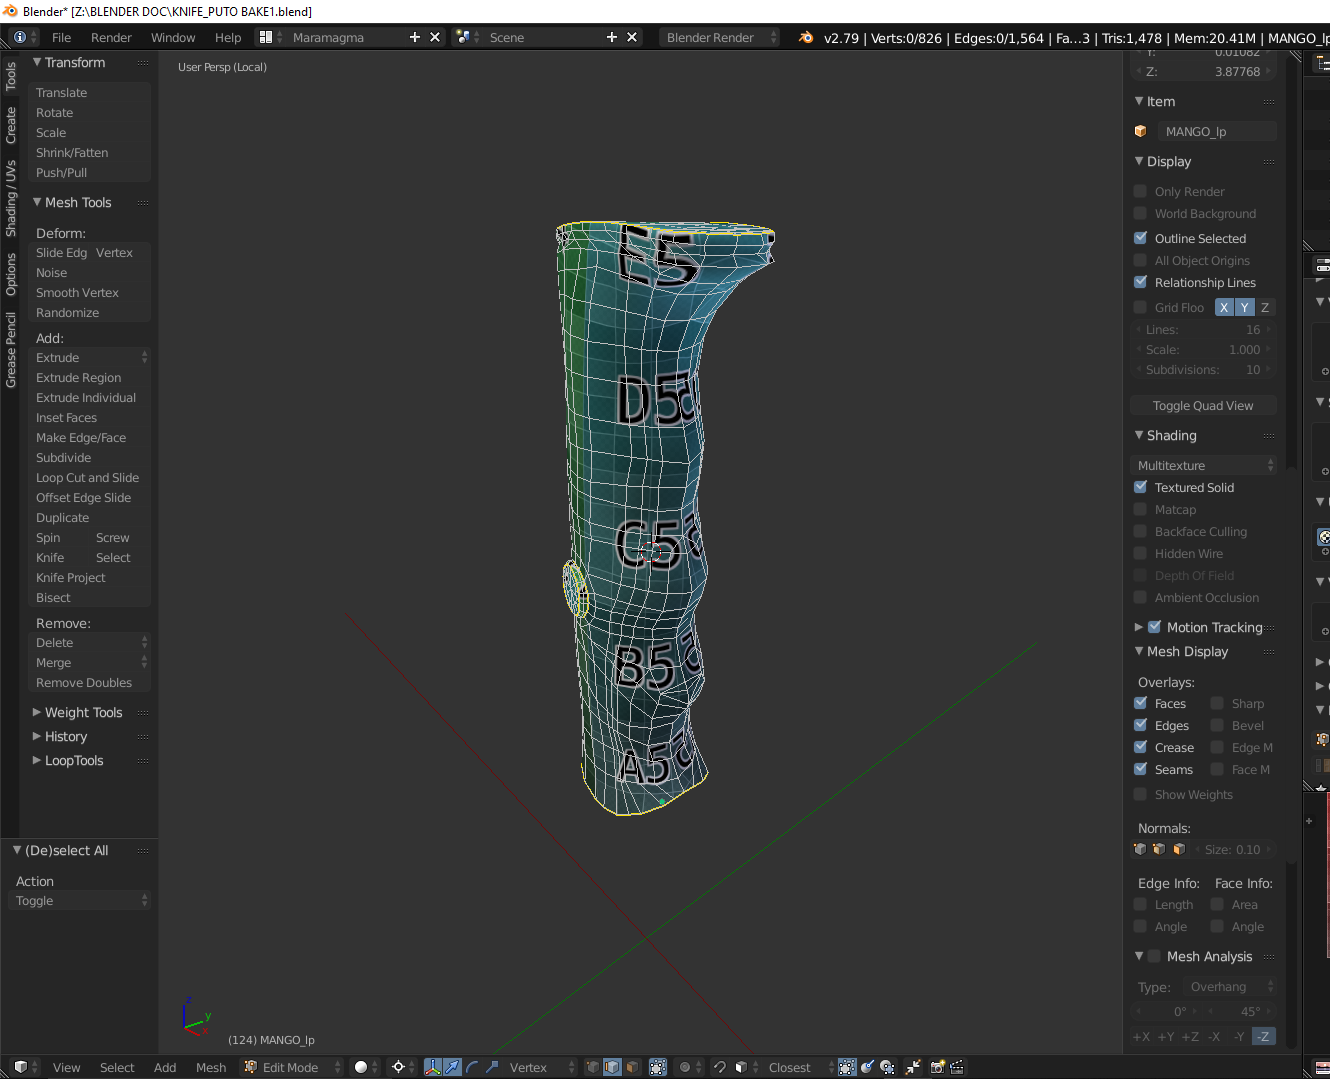Select face select mode icon
The width and height of the screenshot is (1330, 1079).
(x=632, y=1067)
